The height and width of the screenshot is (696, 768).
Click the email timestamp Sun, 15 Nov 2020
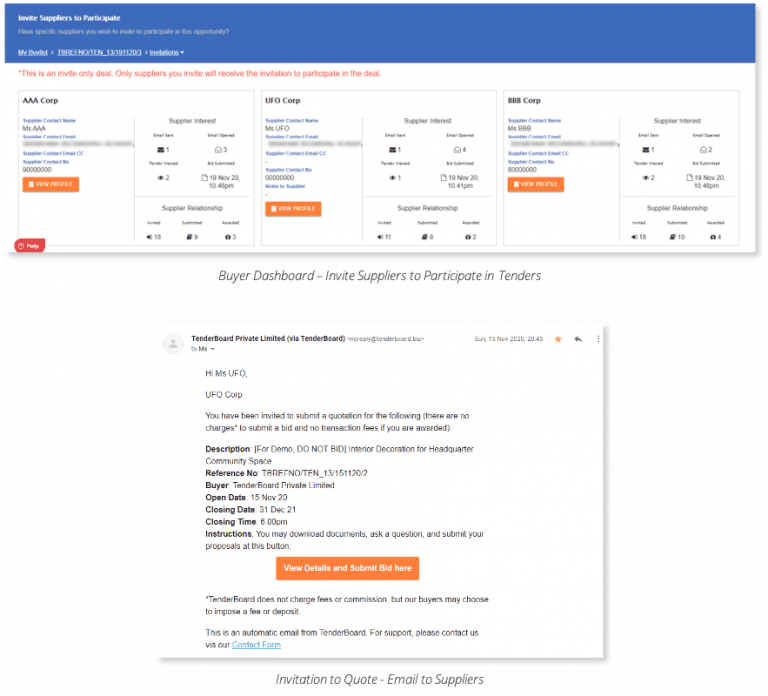click(508, 339)
